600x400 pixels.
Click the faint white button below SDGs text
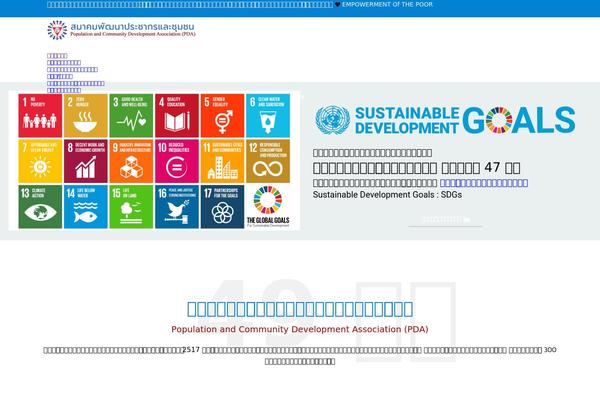click(445, 220)
